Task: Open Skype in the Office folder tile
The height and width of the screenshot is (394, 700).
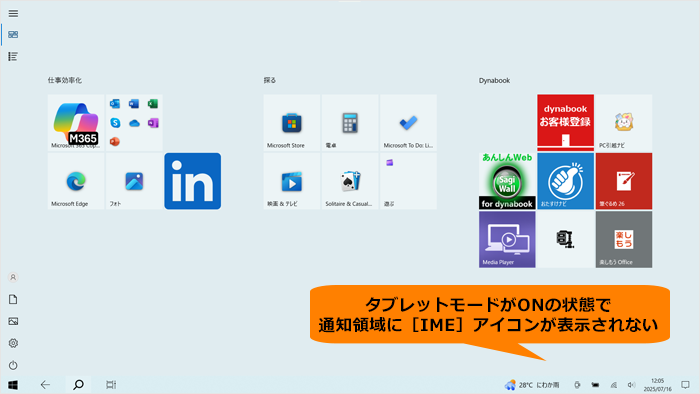Action: tap(115, 123)
